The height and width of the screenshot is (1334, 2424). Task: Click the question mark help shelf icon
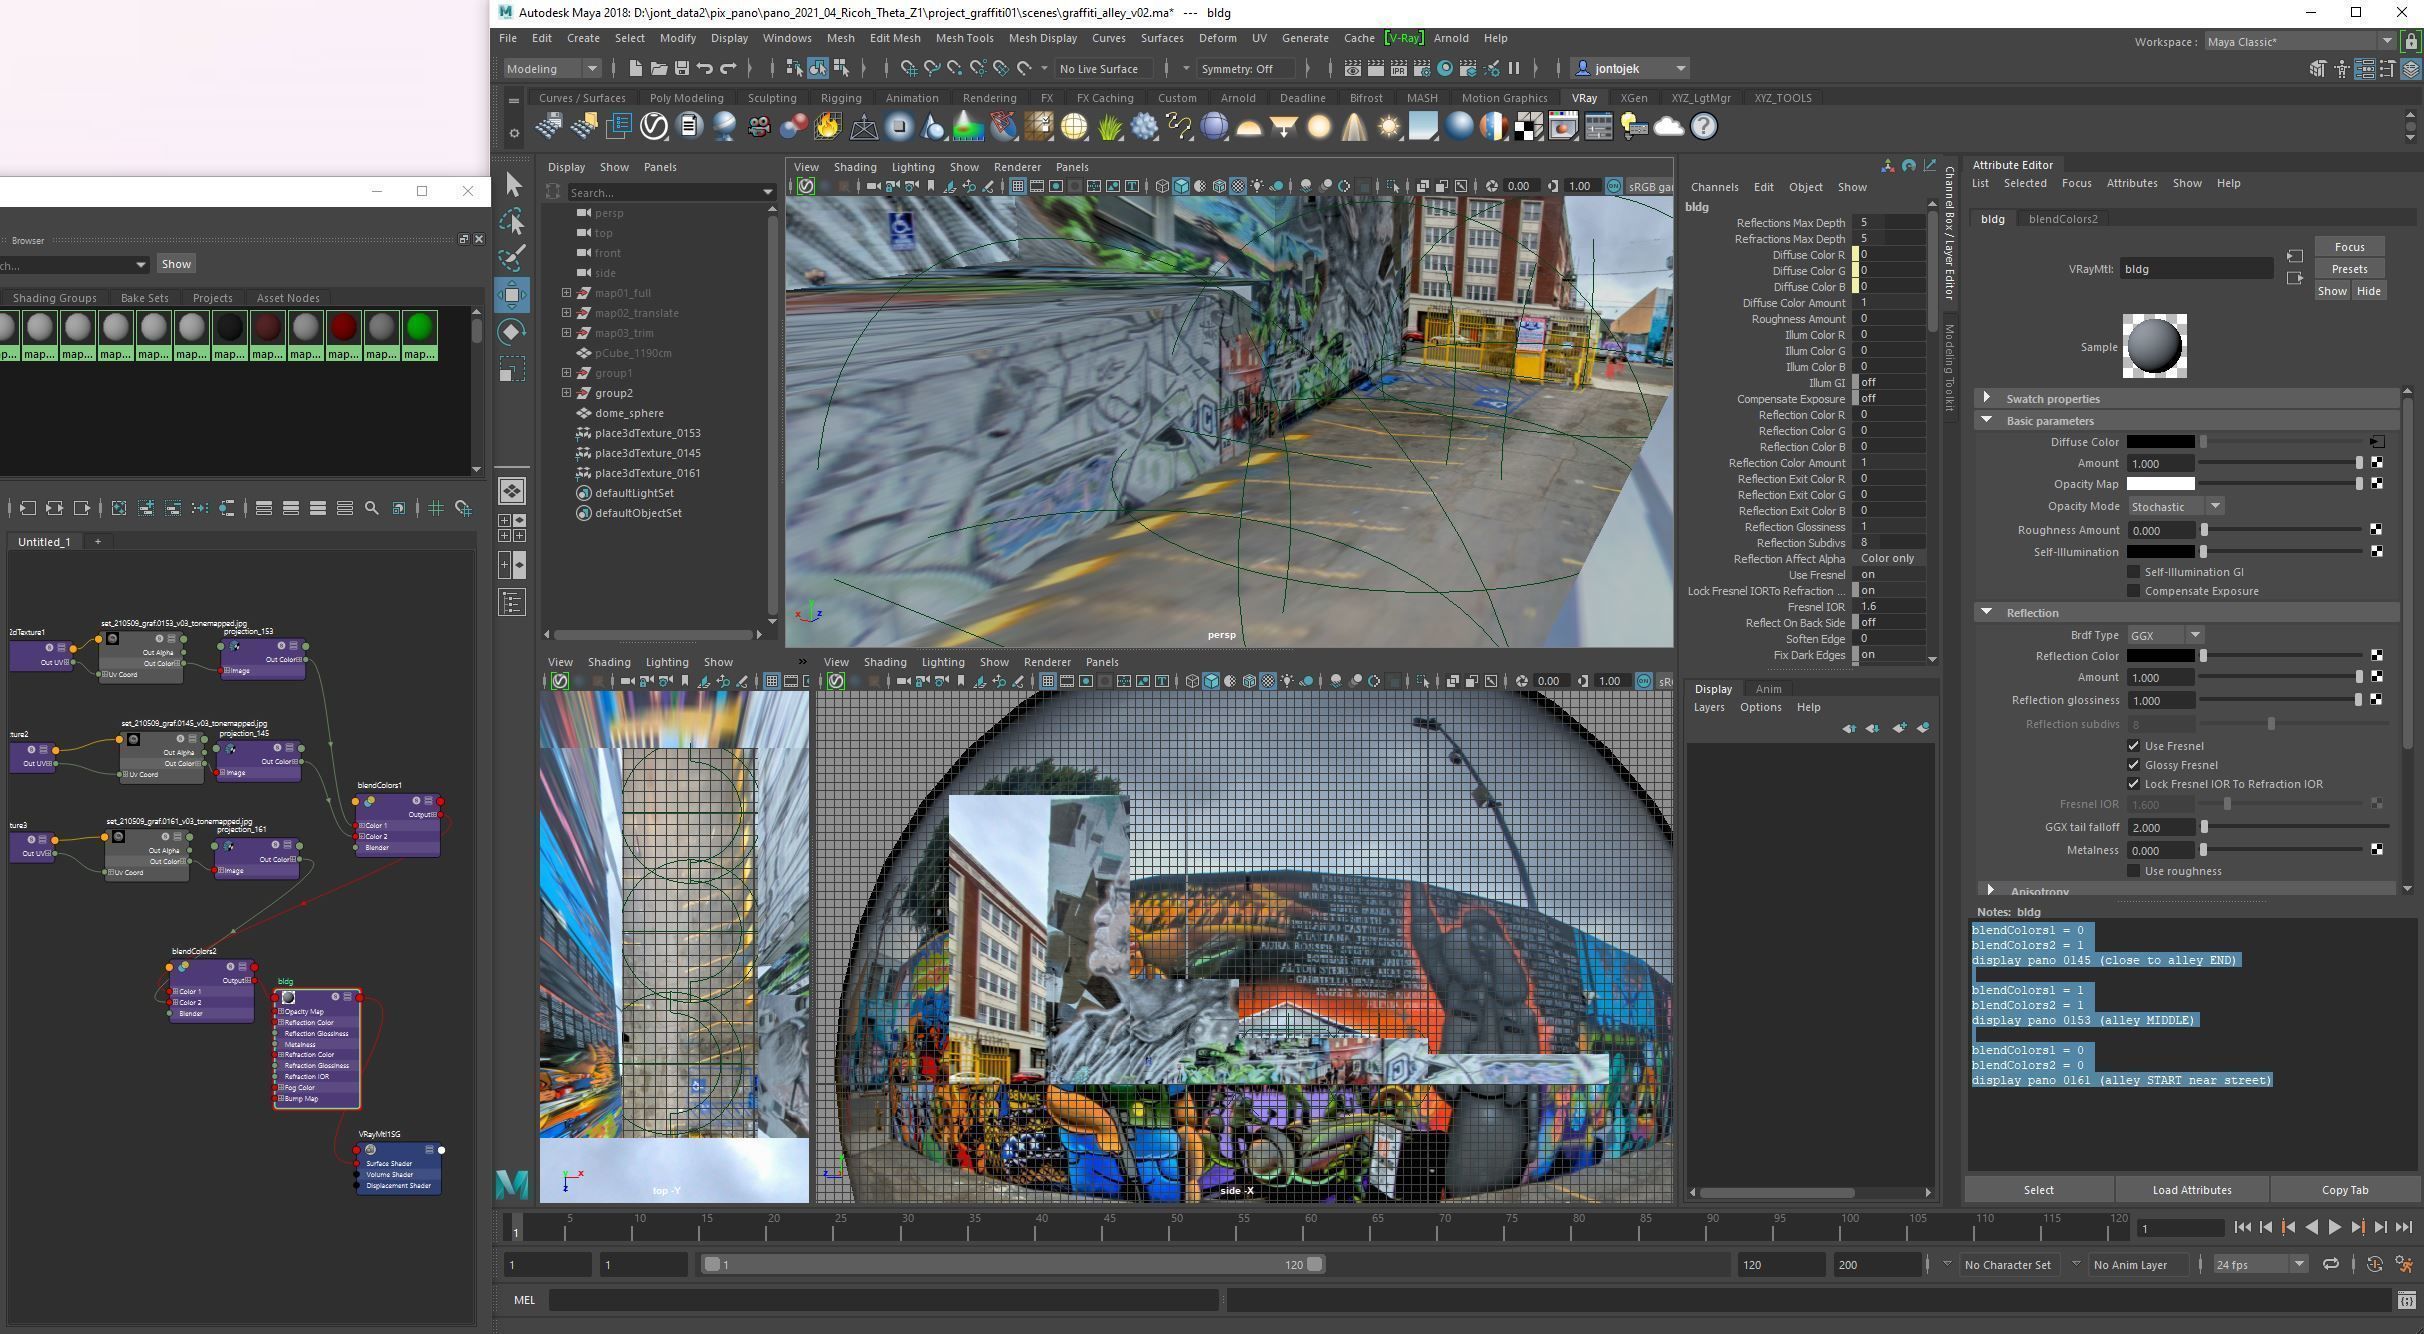(1704, 126)
